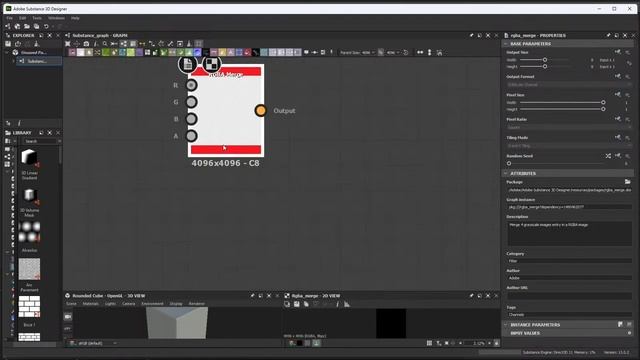Viewport: 640px width, 360px height.
Task: Click the B input connector
Action: pos(191,119)
